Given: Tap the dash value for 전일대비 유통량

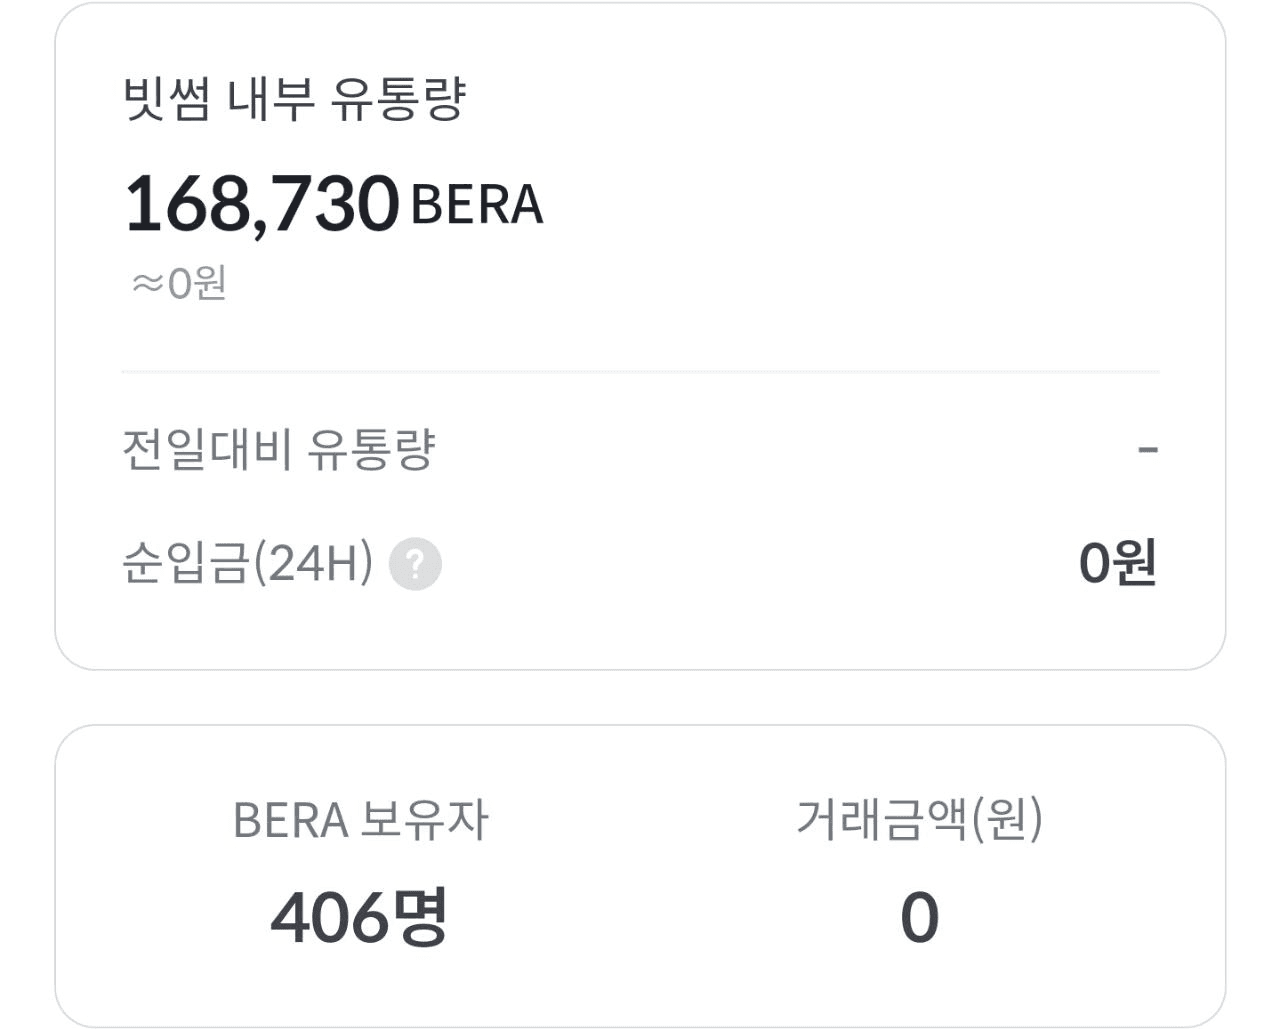Looking at the screenshot, I should coord(1148,450).
